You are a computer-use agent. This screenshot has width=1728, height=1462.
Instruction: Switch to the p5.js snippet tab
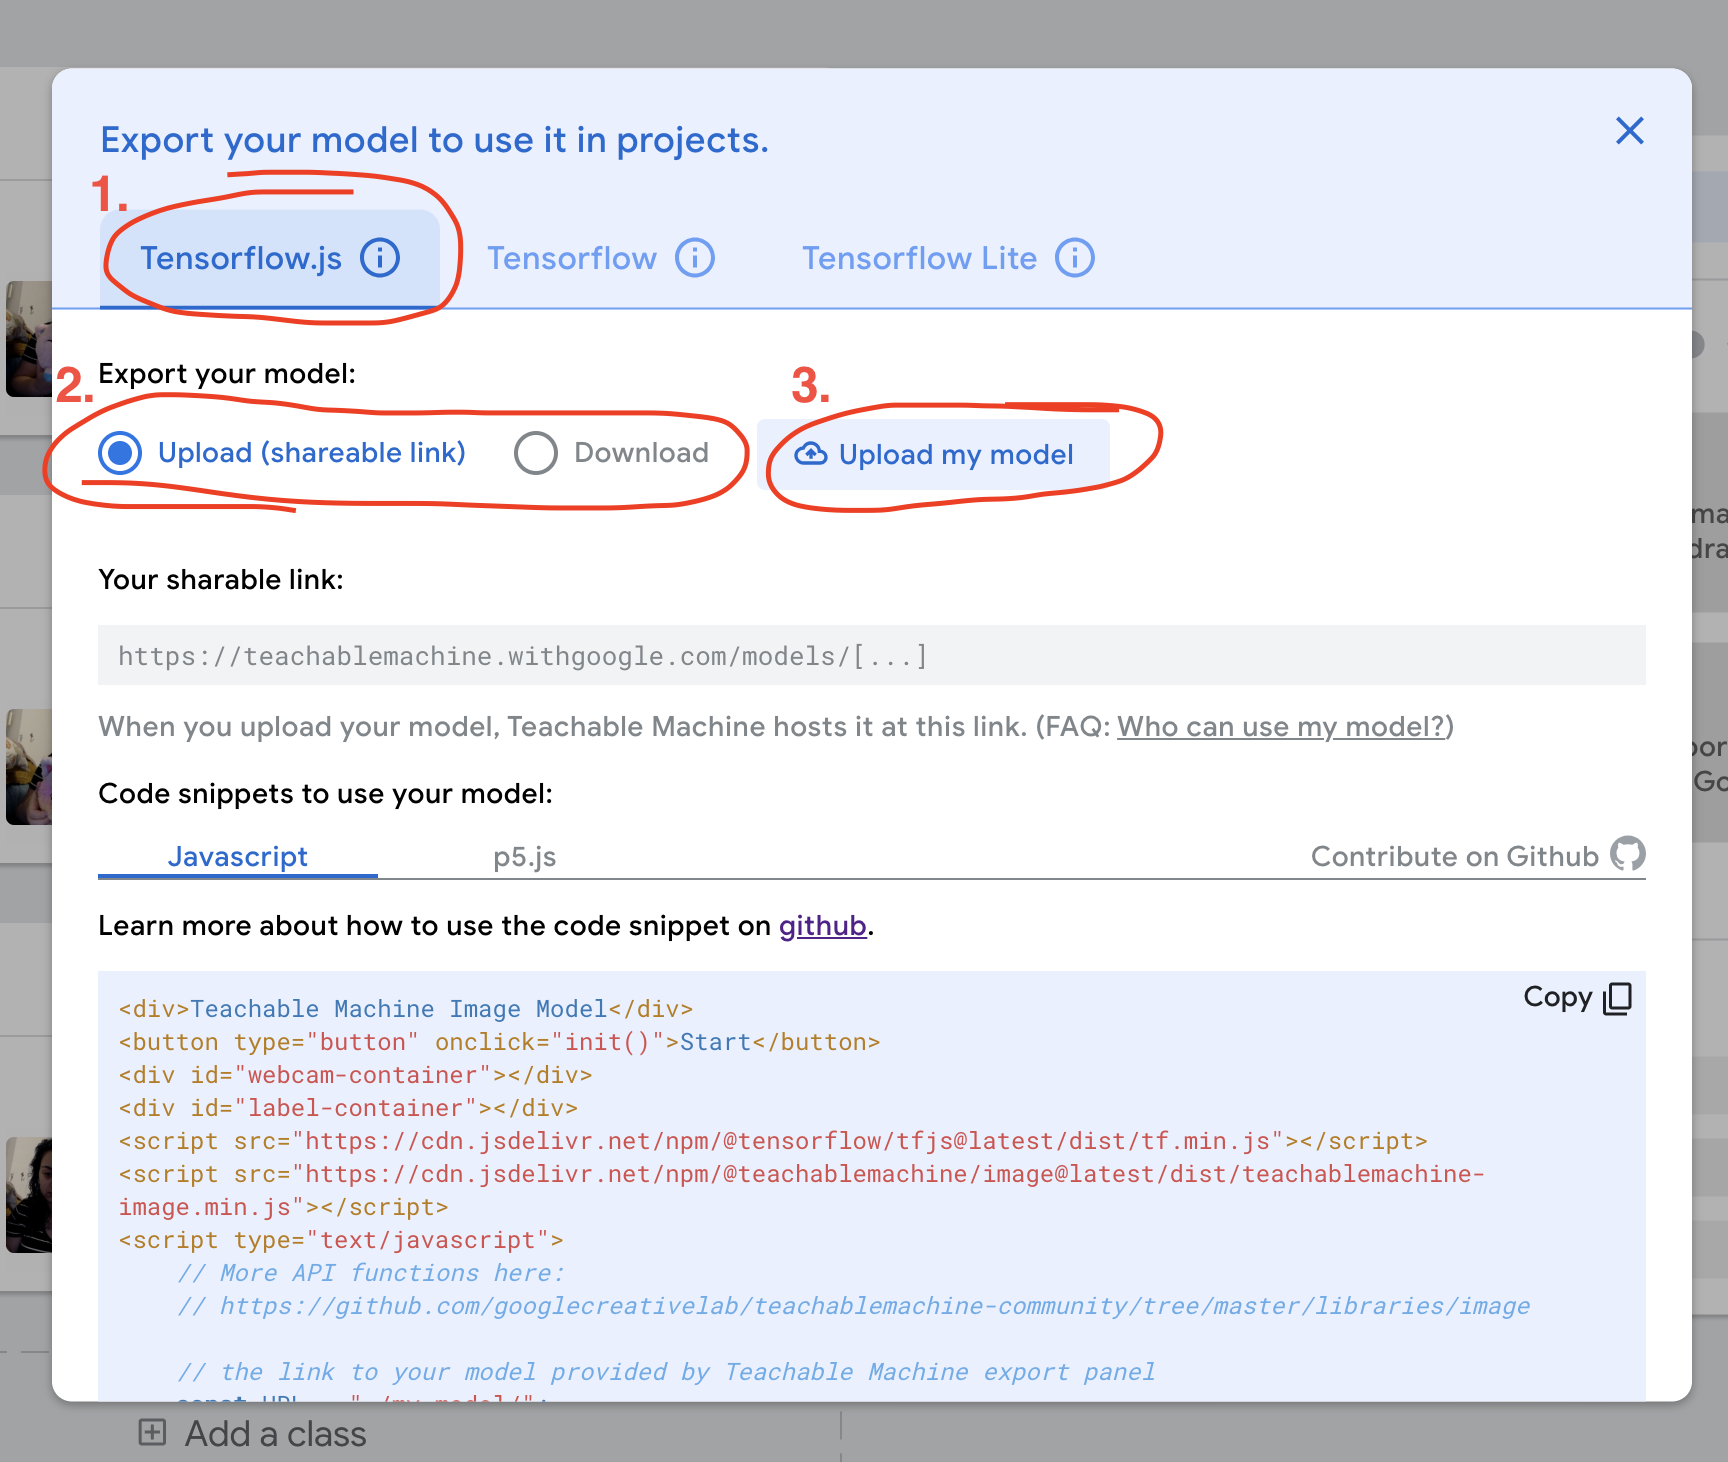click(x=524, y=857)
